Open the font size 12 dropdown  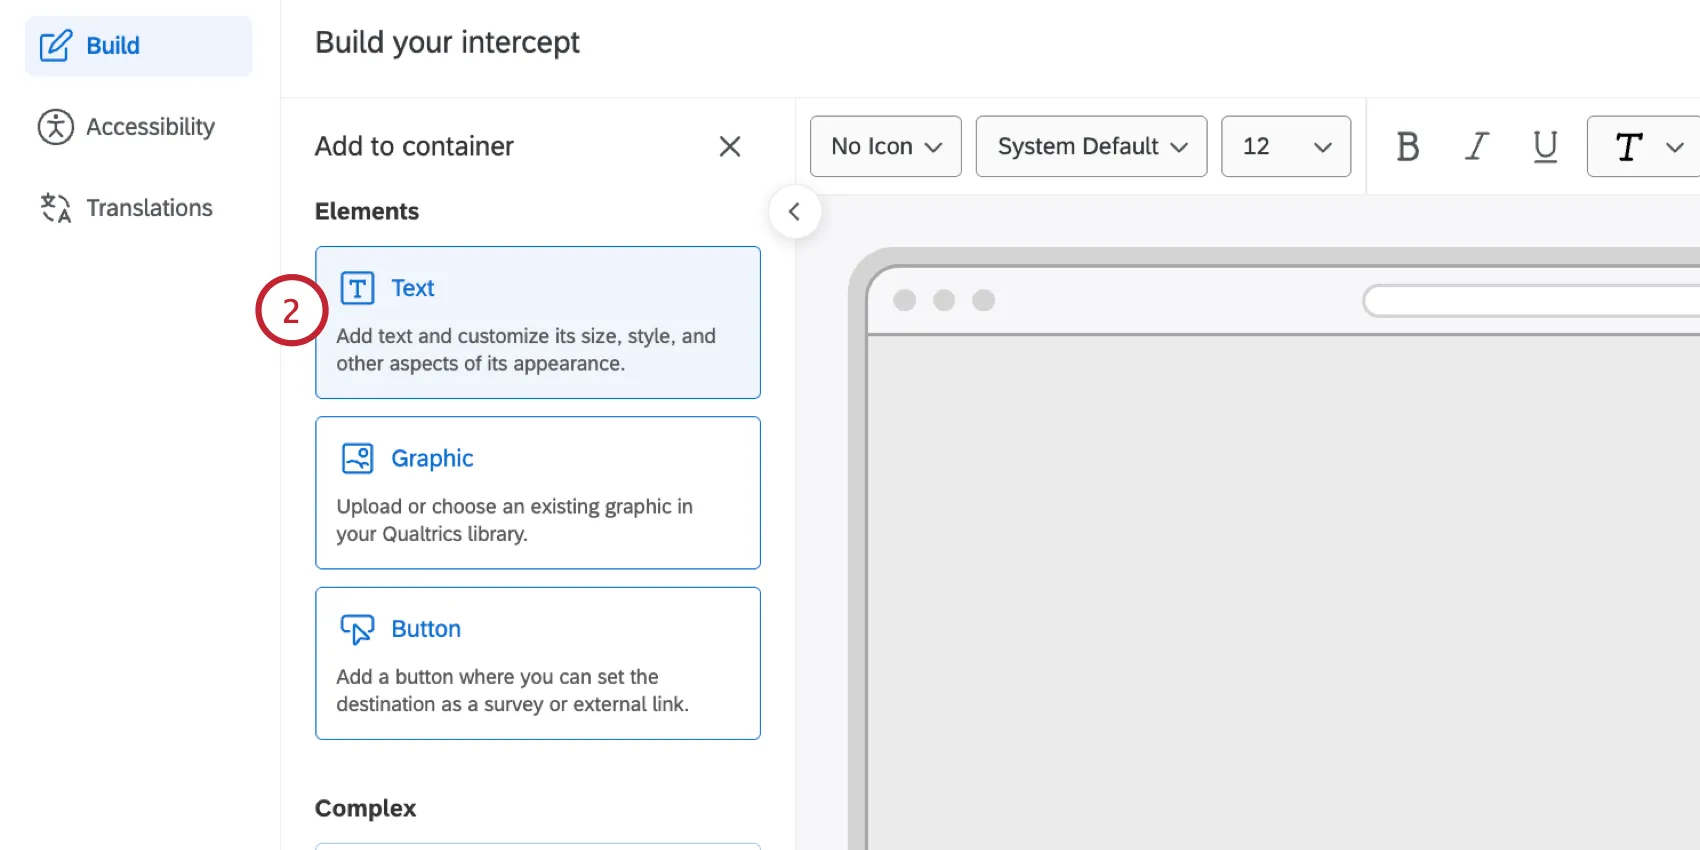click(x=1286, y=147)
